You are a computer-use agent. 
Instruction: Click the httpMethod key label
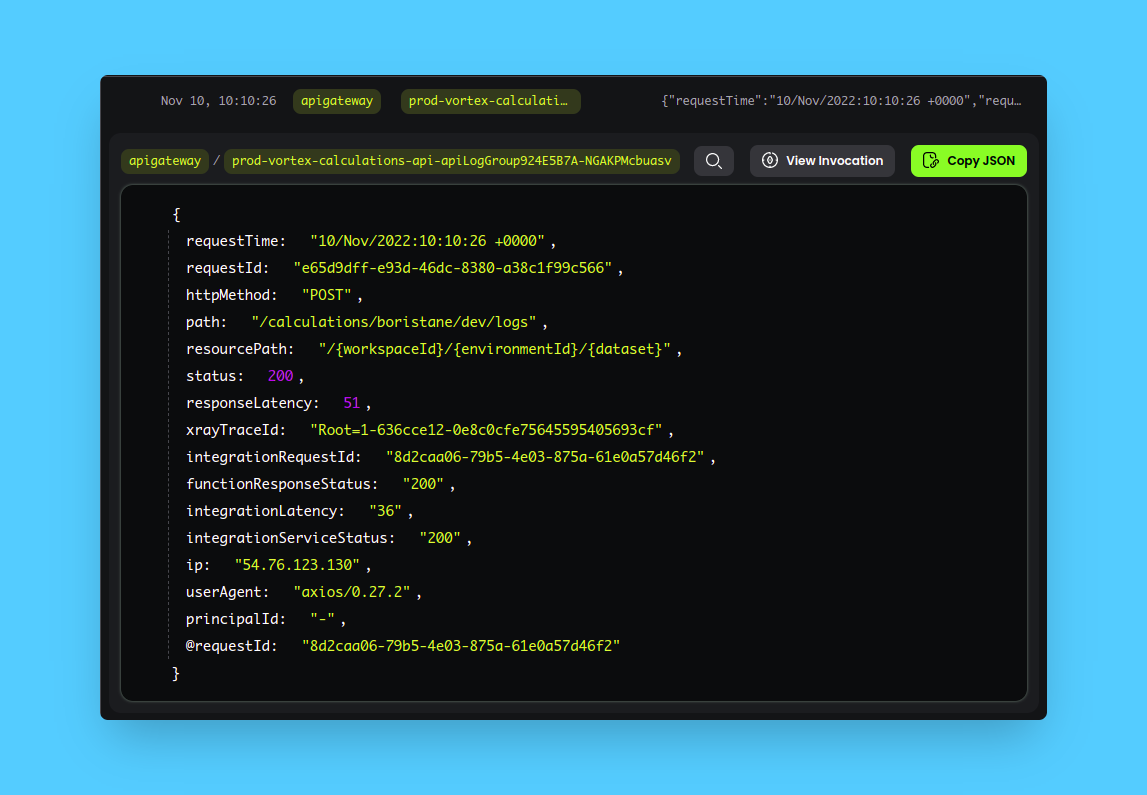[231, 295]
